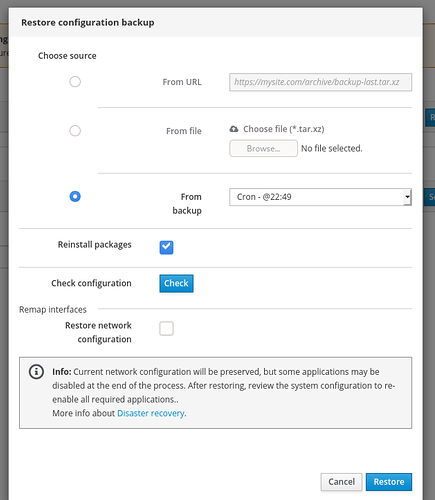Screen dimensions: 435x500
Task: Select the From backup radio button
Action: point(75,196)
